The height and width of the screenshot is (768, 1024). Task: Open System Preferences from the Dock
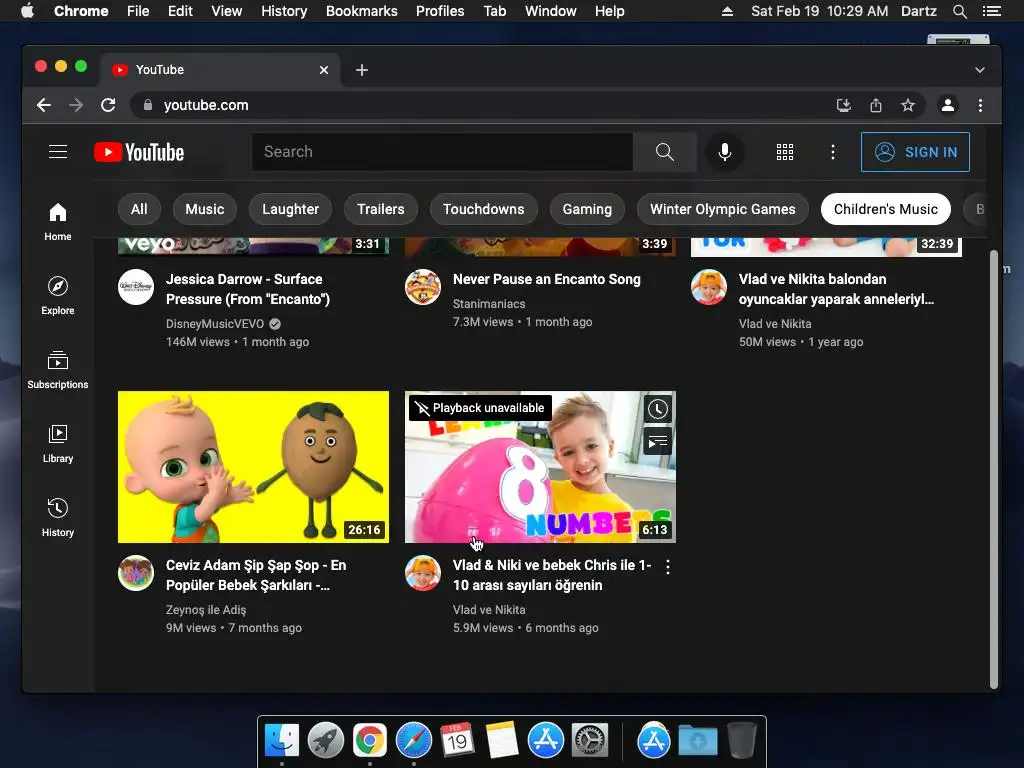click(x=590, y=741)
